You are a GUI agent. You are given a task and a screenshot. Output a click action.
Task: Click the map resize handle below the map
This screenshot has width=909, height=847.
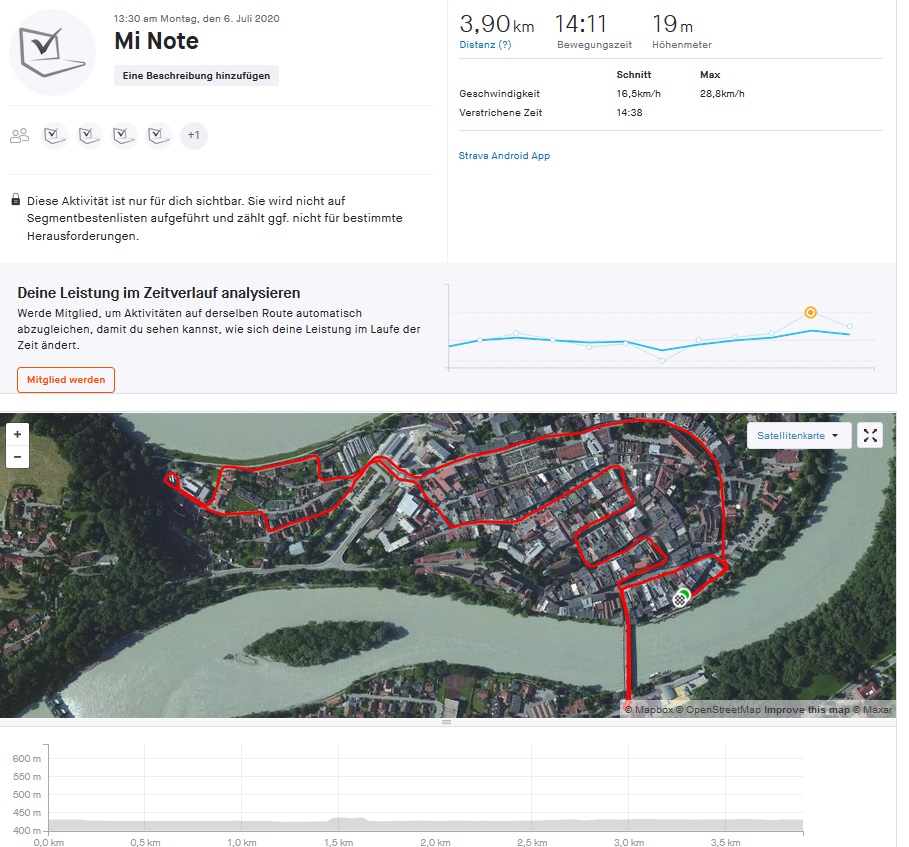(446, 722)
